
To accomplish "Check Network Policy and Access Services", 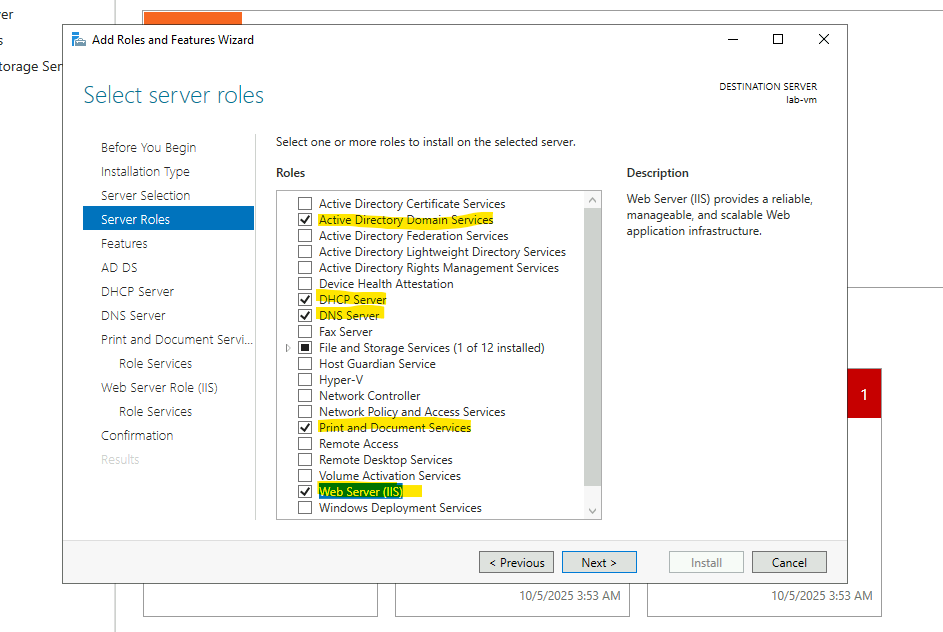I will (305, 411).
